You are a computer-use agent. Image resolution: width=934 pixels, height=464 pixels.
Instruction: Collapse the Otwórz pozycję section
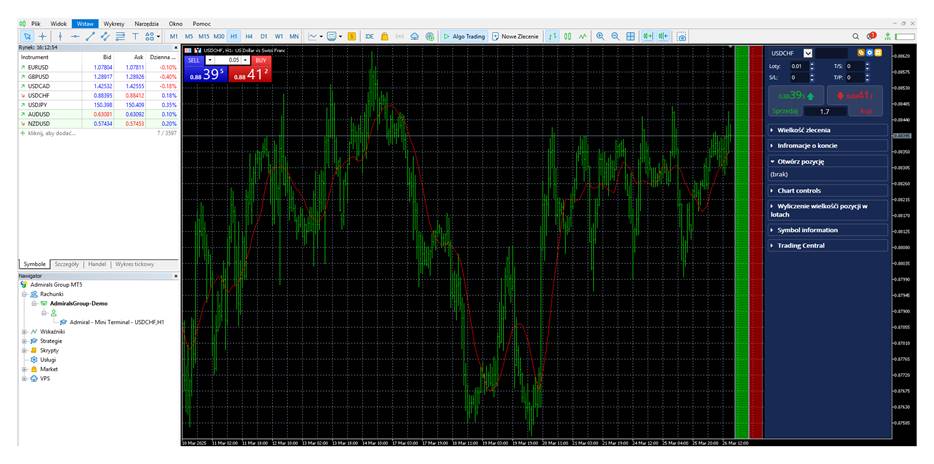click(x=829, y=161)
